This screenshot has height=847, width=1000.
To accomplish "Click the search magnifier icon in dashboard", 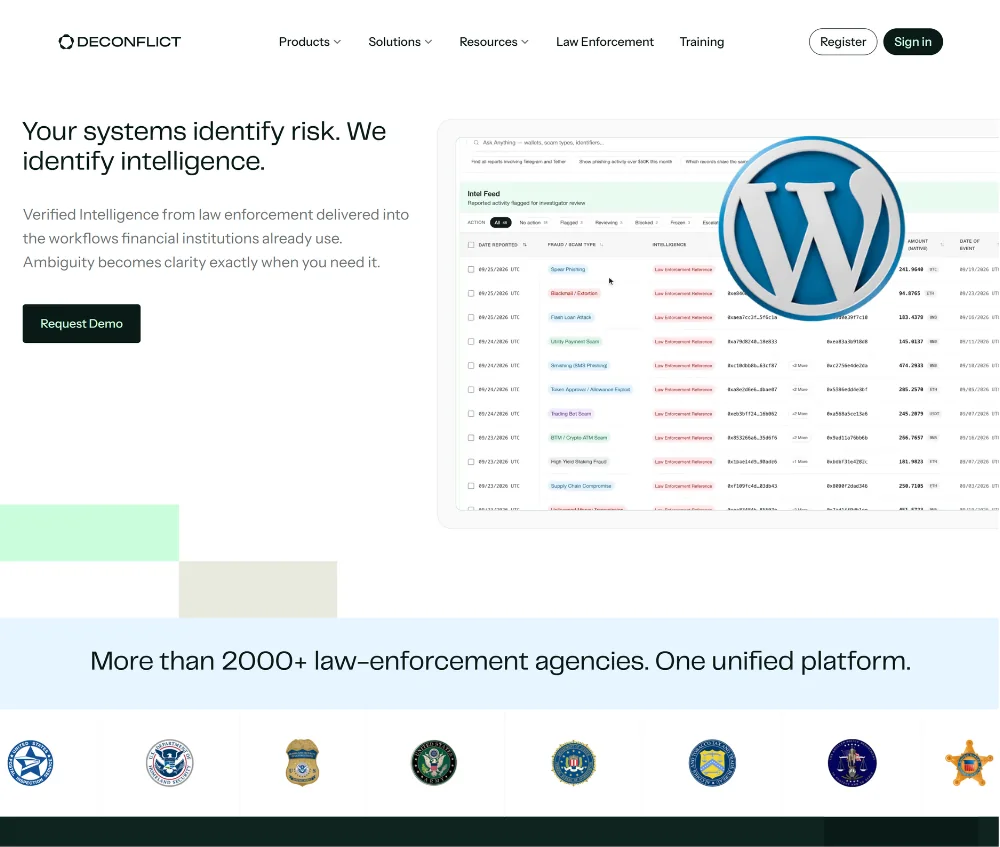I will tap(476, 143).
